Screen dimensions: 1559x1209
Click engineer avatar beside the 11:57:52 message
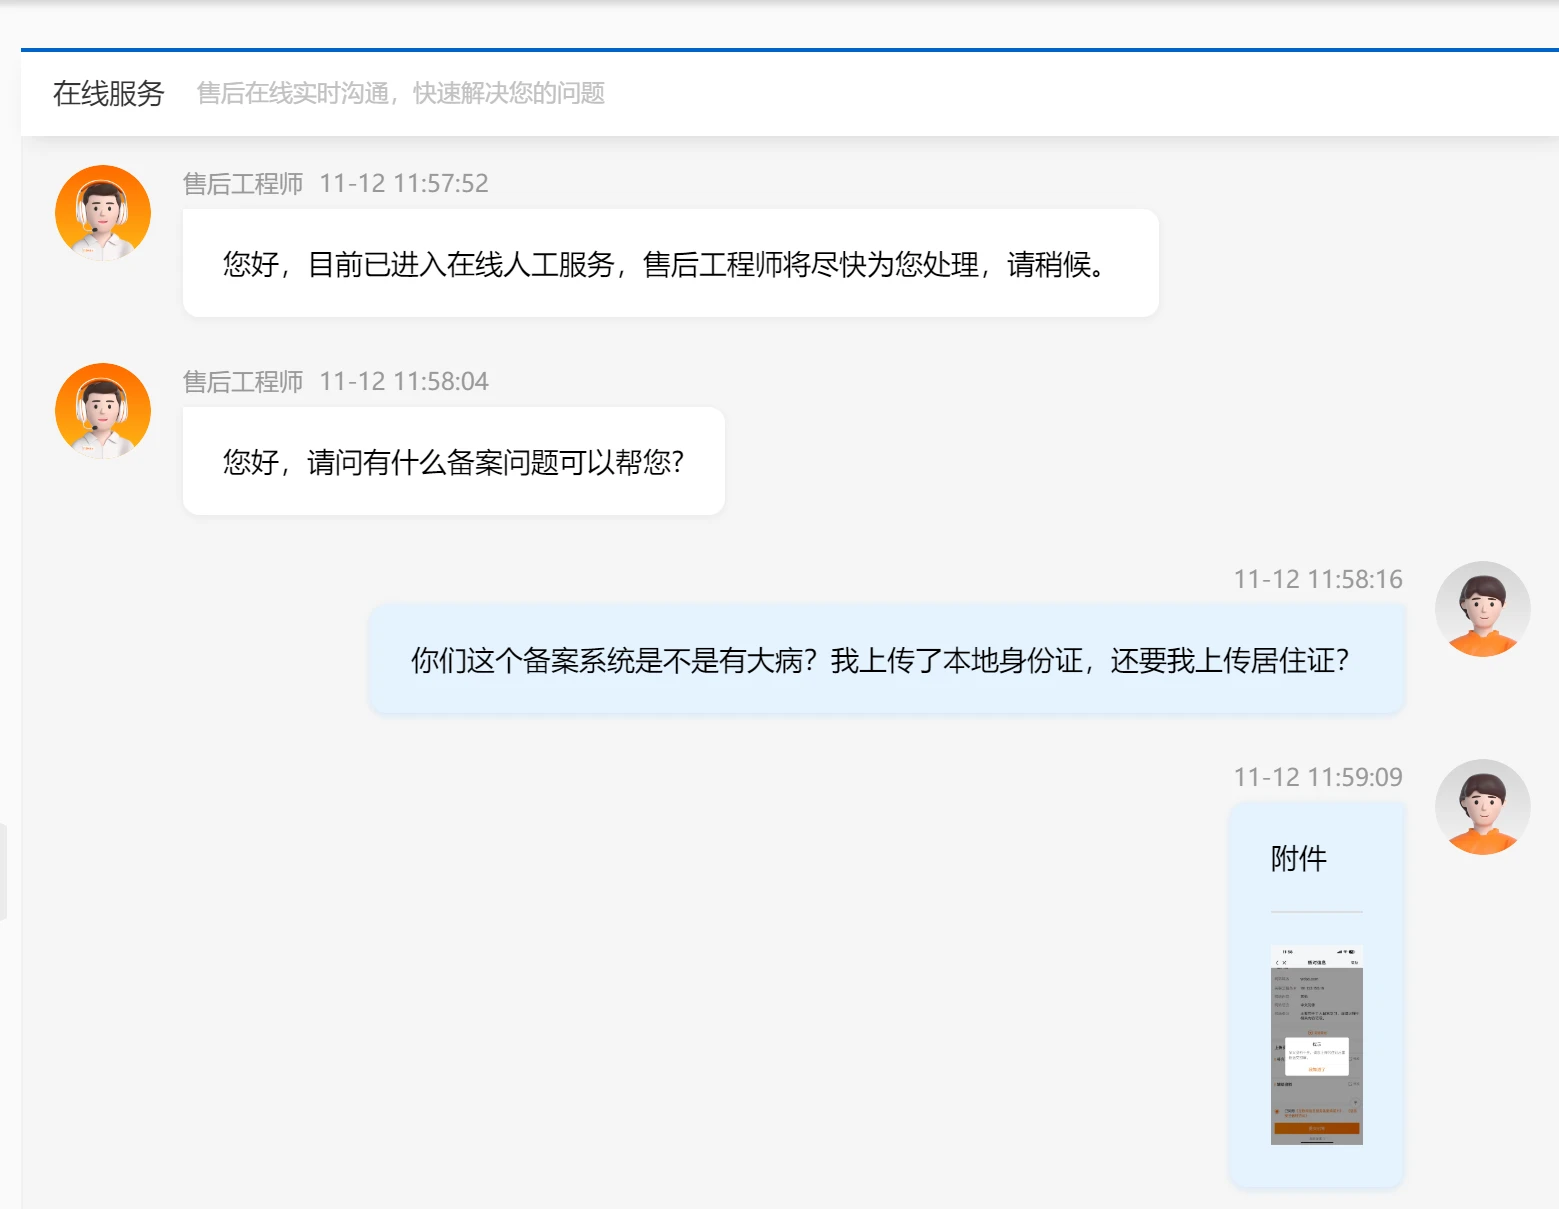[103, 213]
